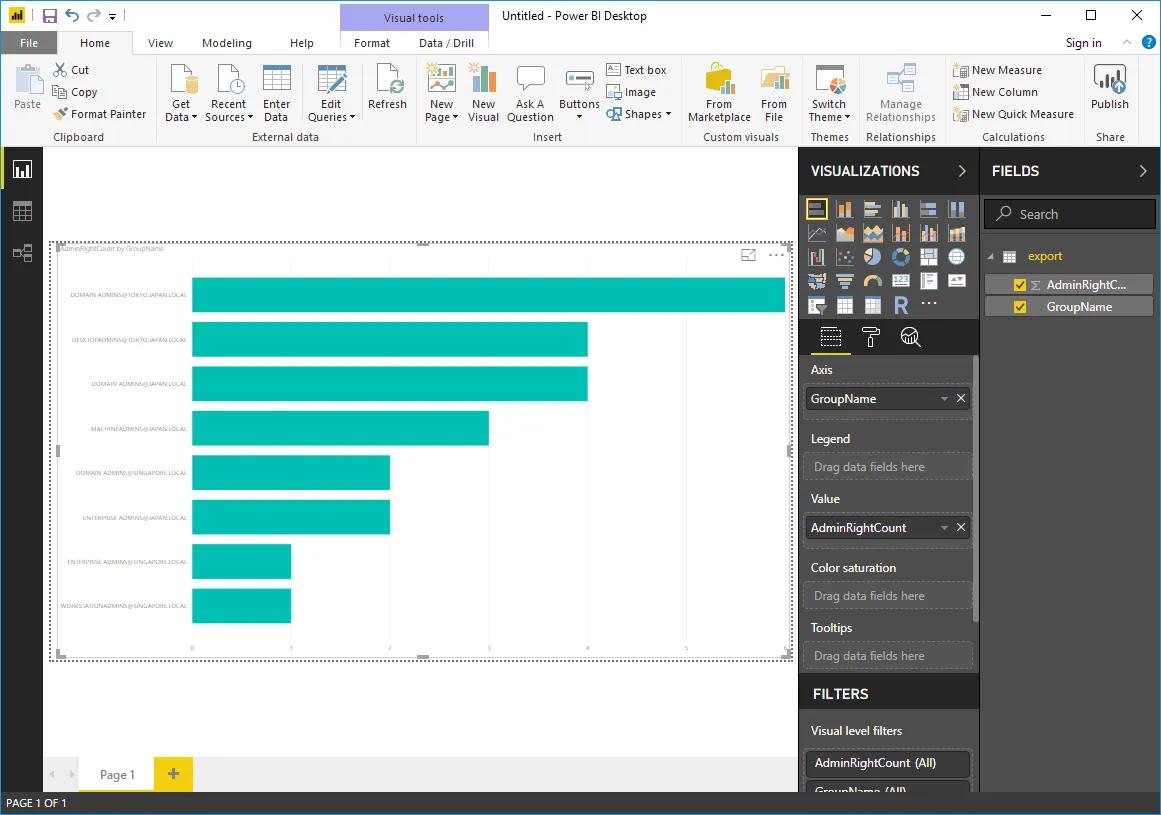This screenshot has height=815, width=1161.
Task: Click the Publish button
Action: 1109,87
